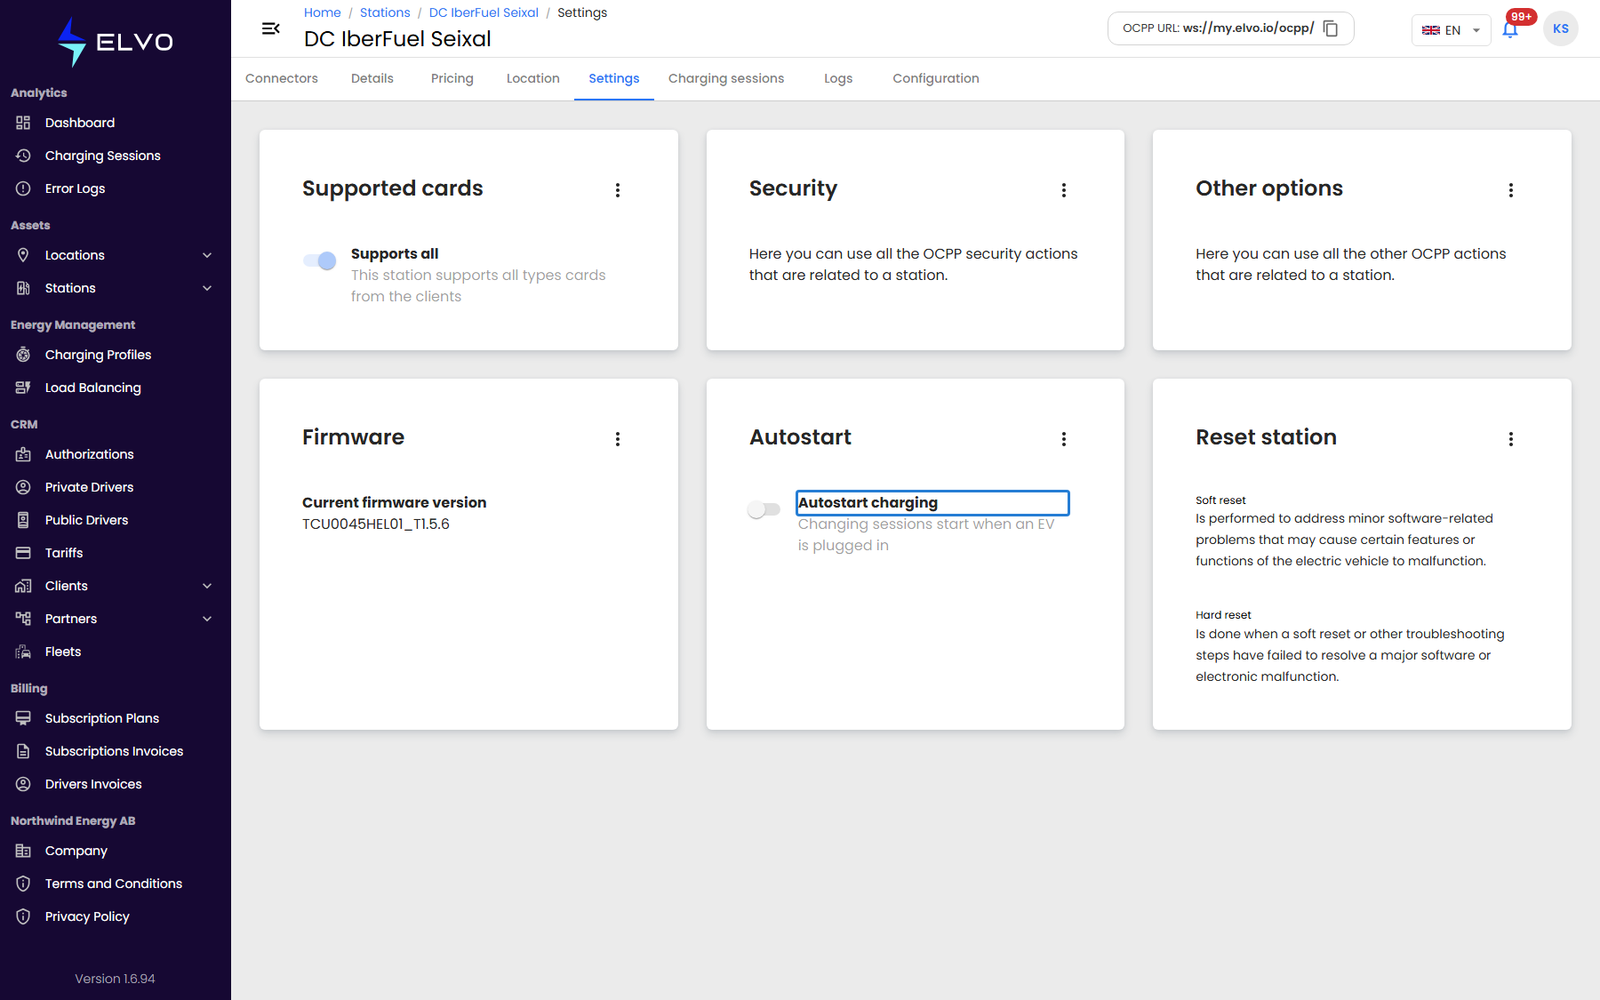Click Partners icon
The width and height of the screenshot is (1600, 1000).
[x=23, y=619]
